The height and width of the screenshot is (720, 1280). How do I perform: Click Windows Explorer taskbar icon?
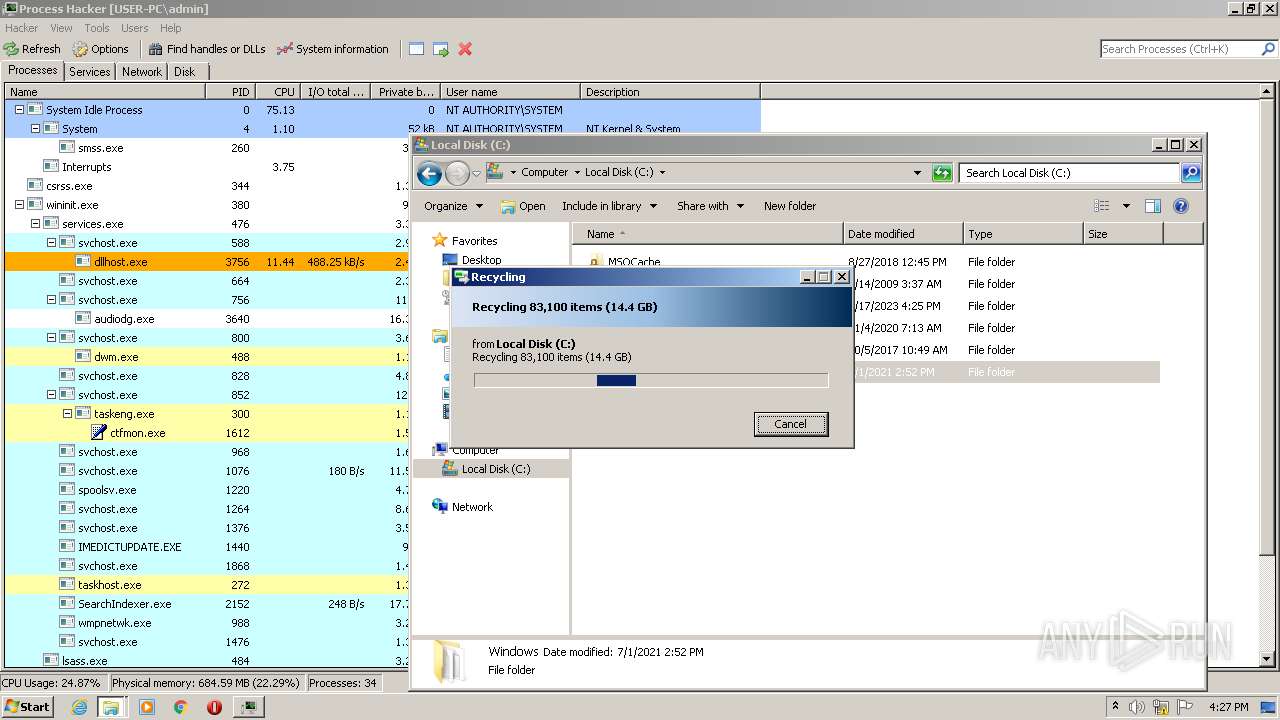point(111,707)
